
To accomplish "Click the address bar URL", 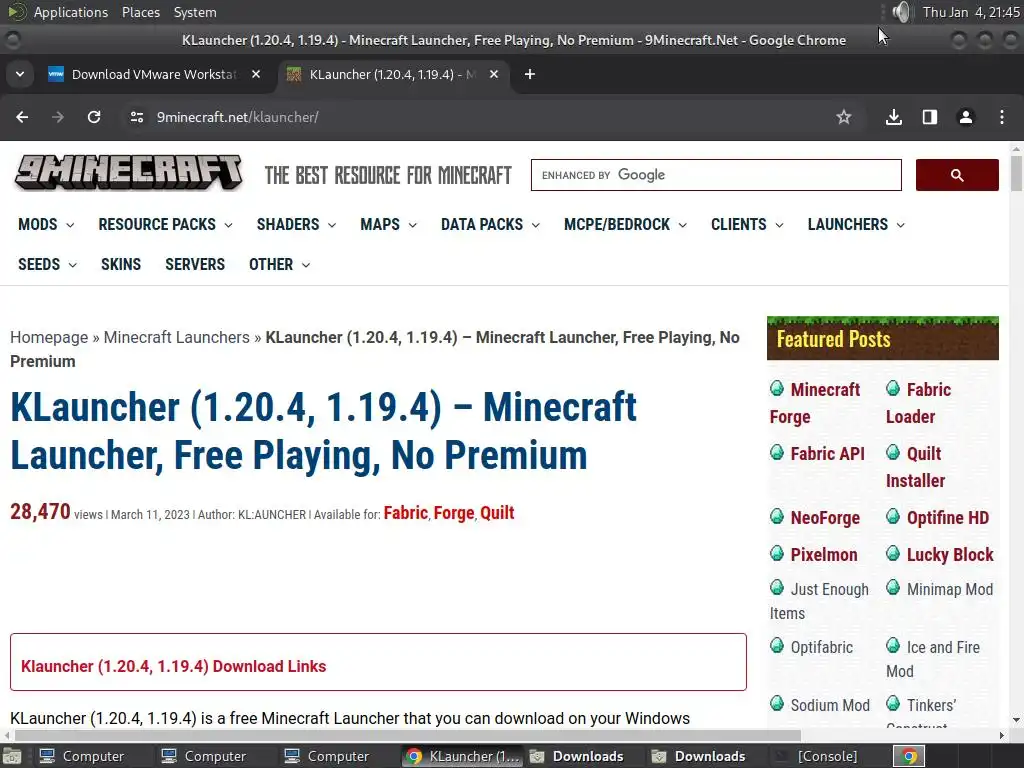I will (x=237, y=117).
